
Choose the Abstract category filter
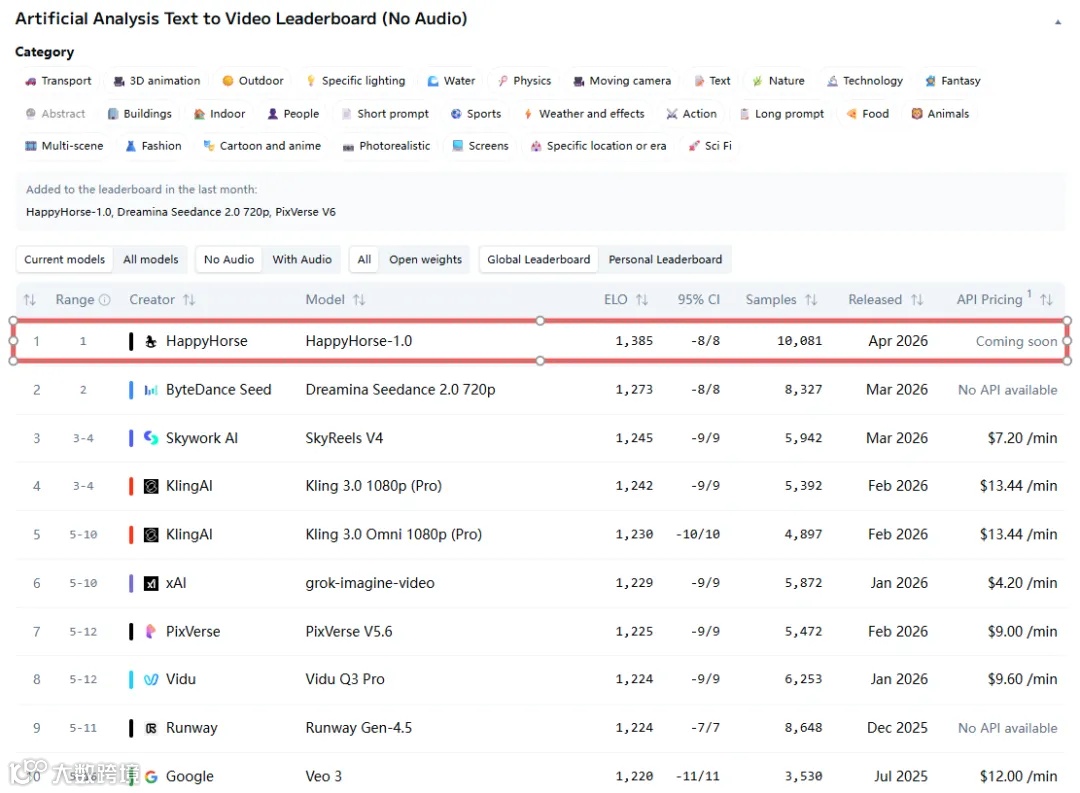pos(56,114)
